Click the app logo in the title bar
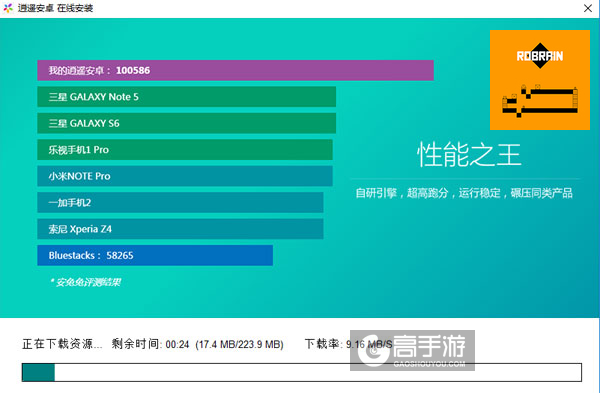600x393 pixels. pos(8,8)
